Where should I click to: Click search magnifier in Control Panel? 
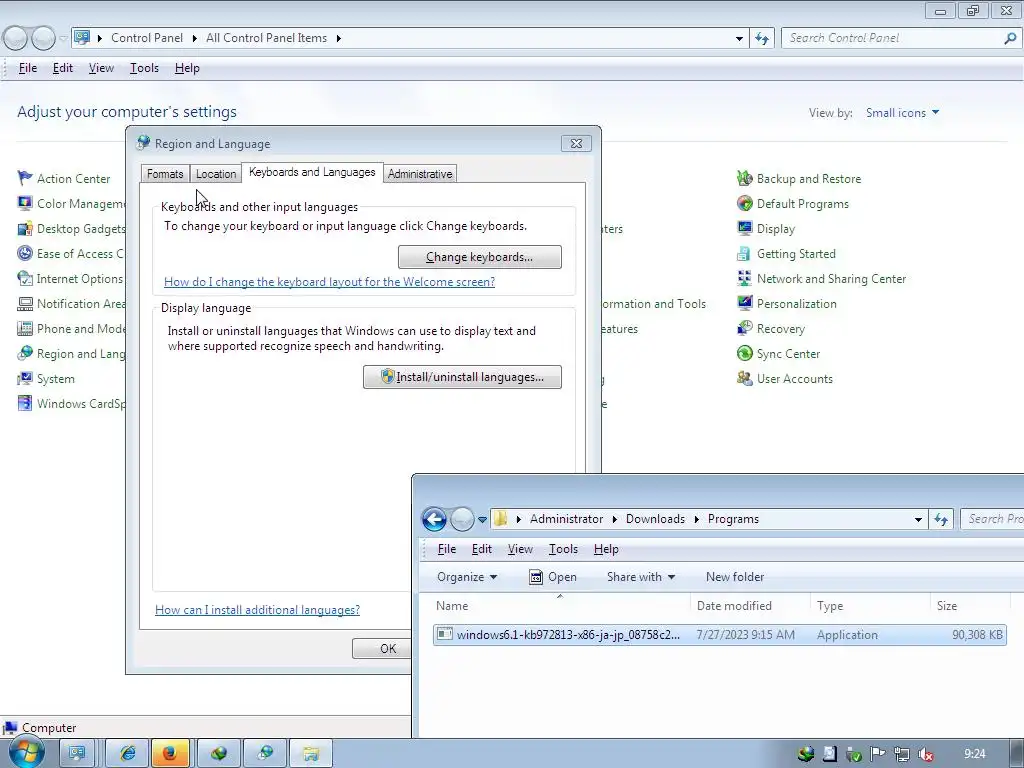pos(1010,38)
